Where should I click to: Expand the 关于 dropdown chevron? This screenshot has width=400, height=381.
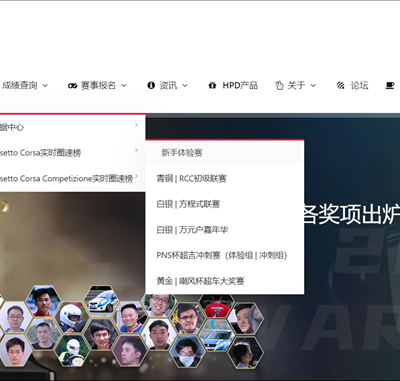pos(313,85)
